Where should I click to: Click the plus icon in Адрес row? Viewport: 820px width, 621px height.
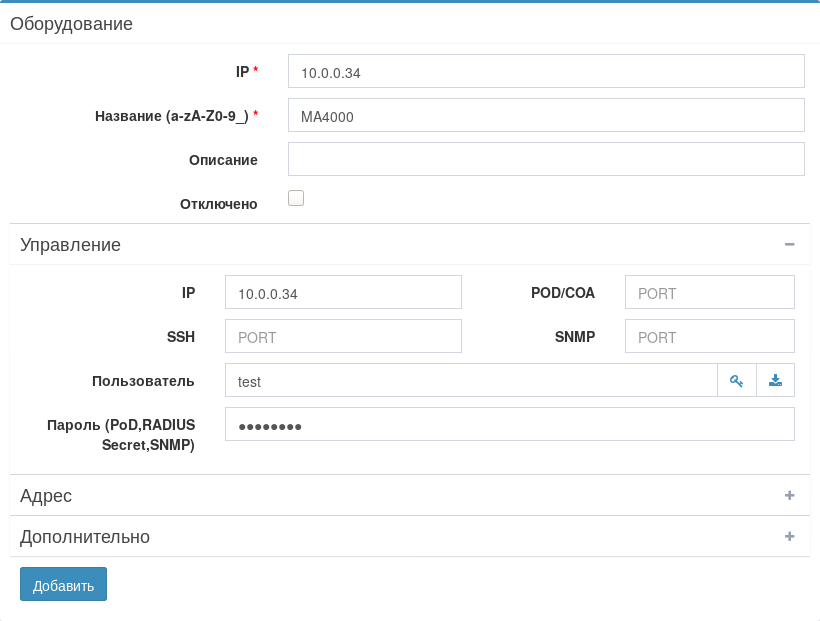(x=789, y=495)
